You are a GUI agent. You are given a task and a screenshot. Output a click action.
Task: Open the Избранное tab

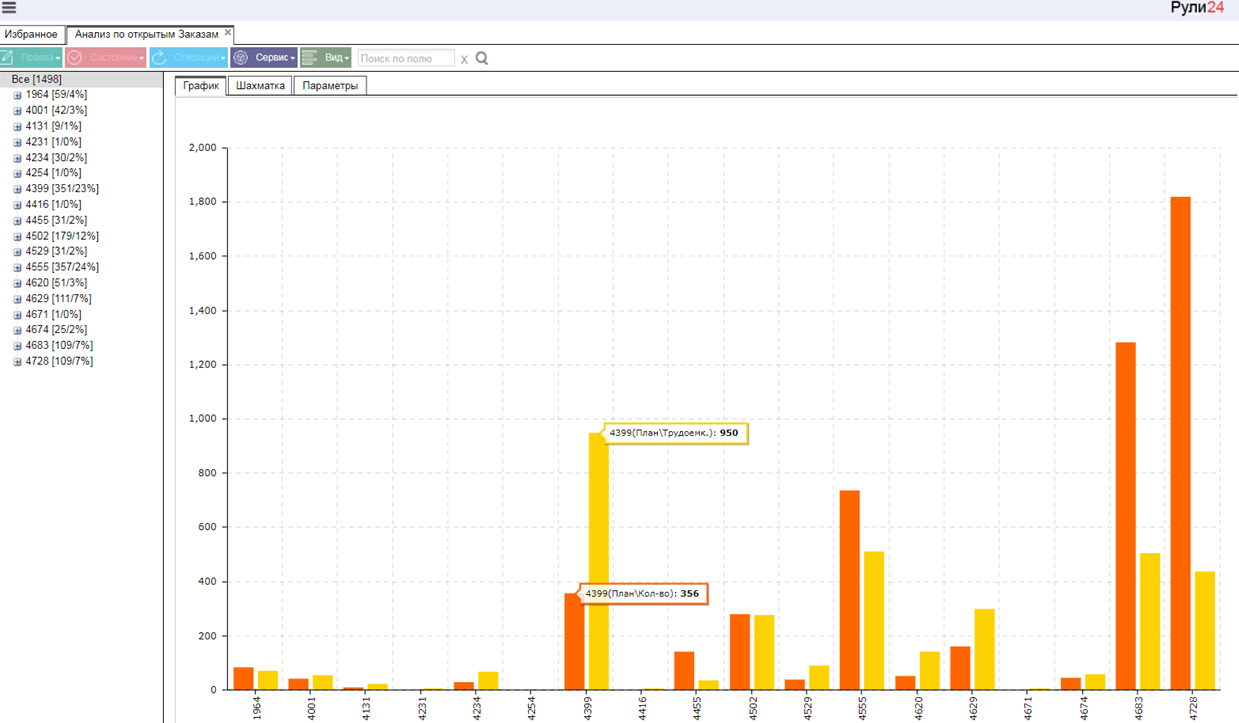pos(31,34)
